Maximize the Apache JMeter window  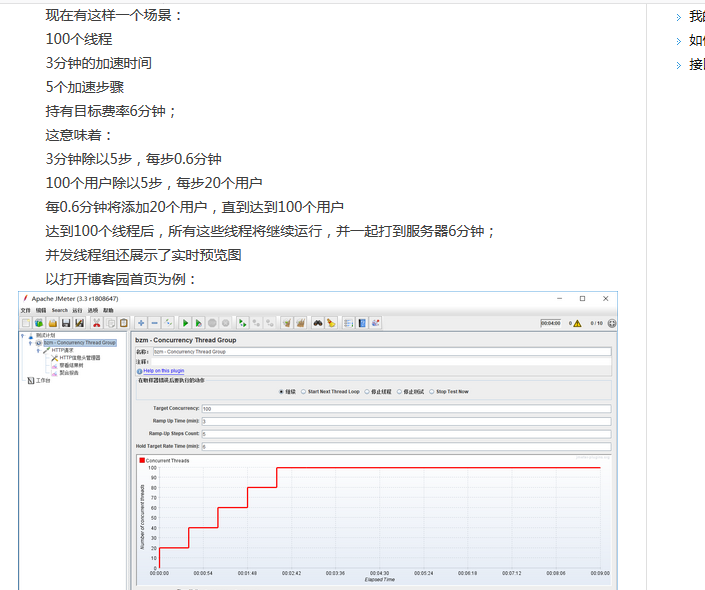coord(582,299)
